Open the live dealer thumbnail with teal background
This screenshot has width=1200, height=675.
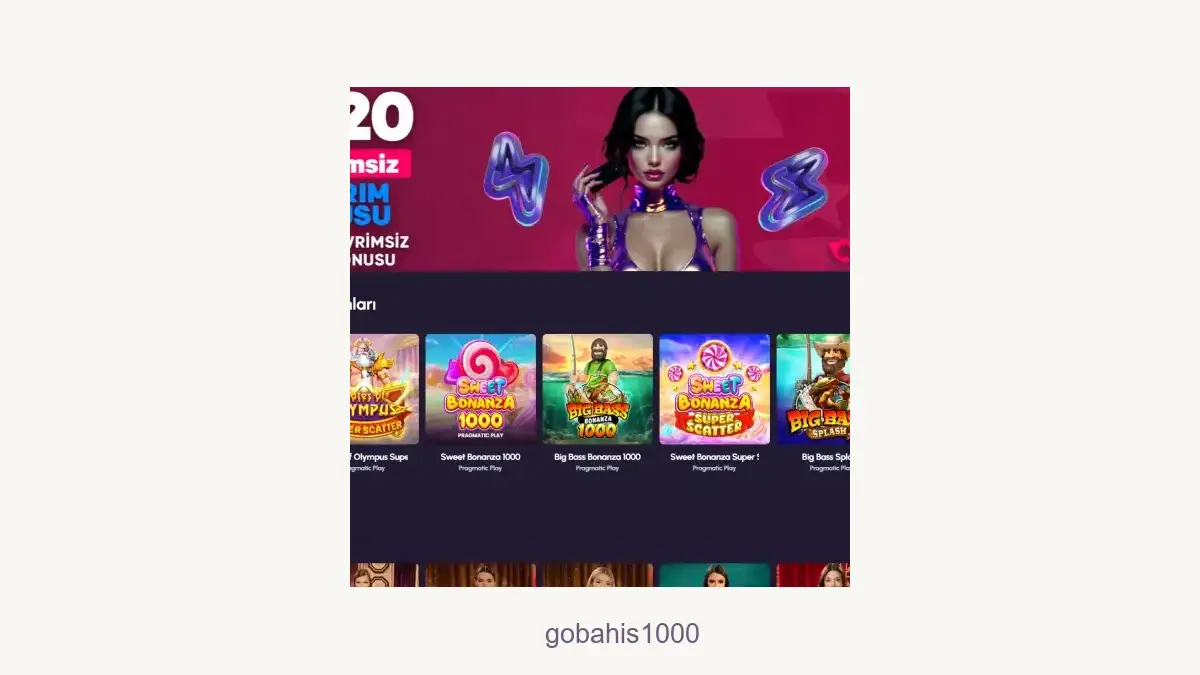tap(715, 575)
